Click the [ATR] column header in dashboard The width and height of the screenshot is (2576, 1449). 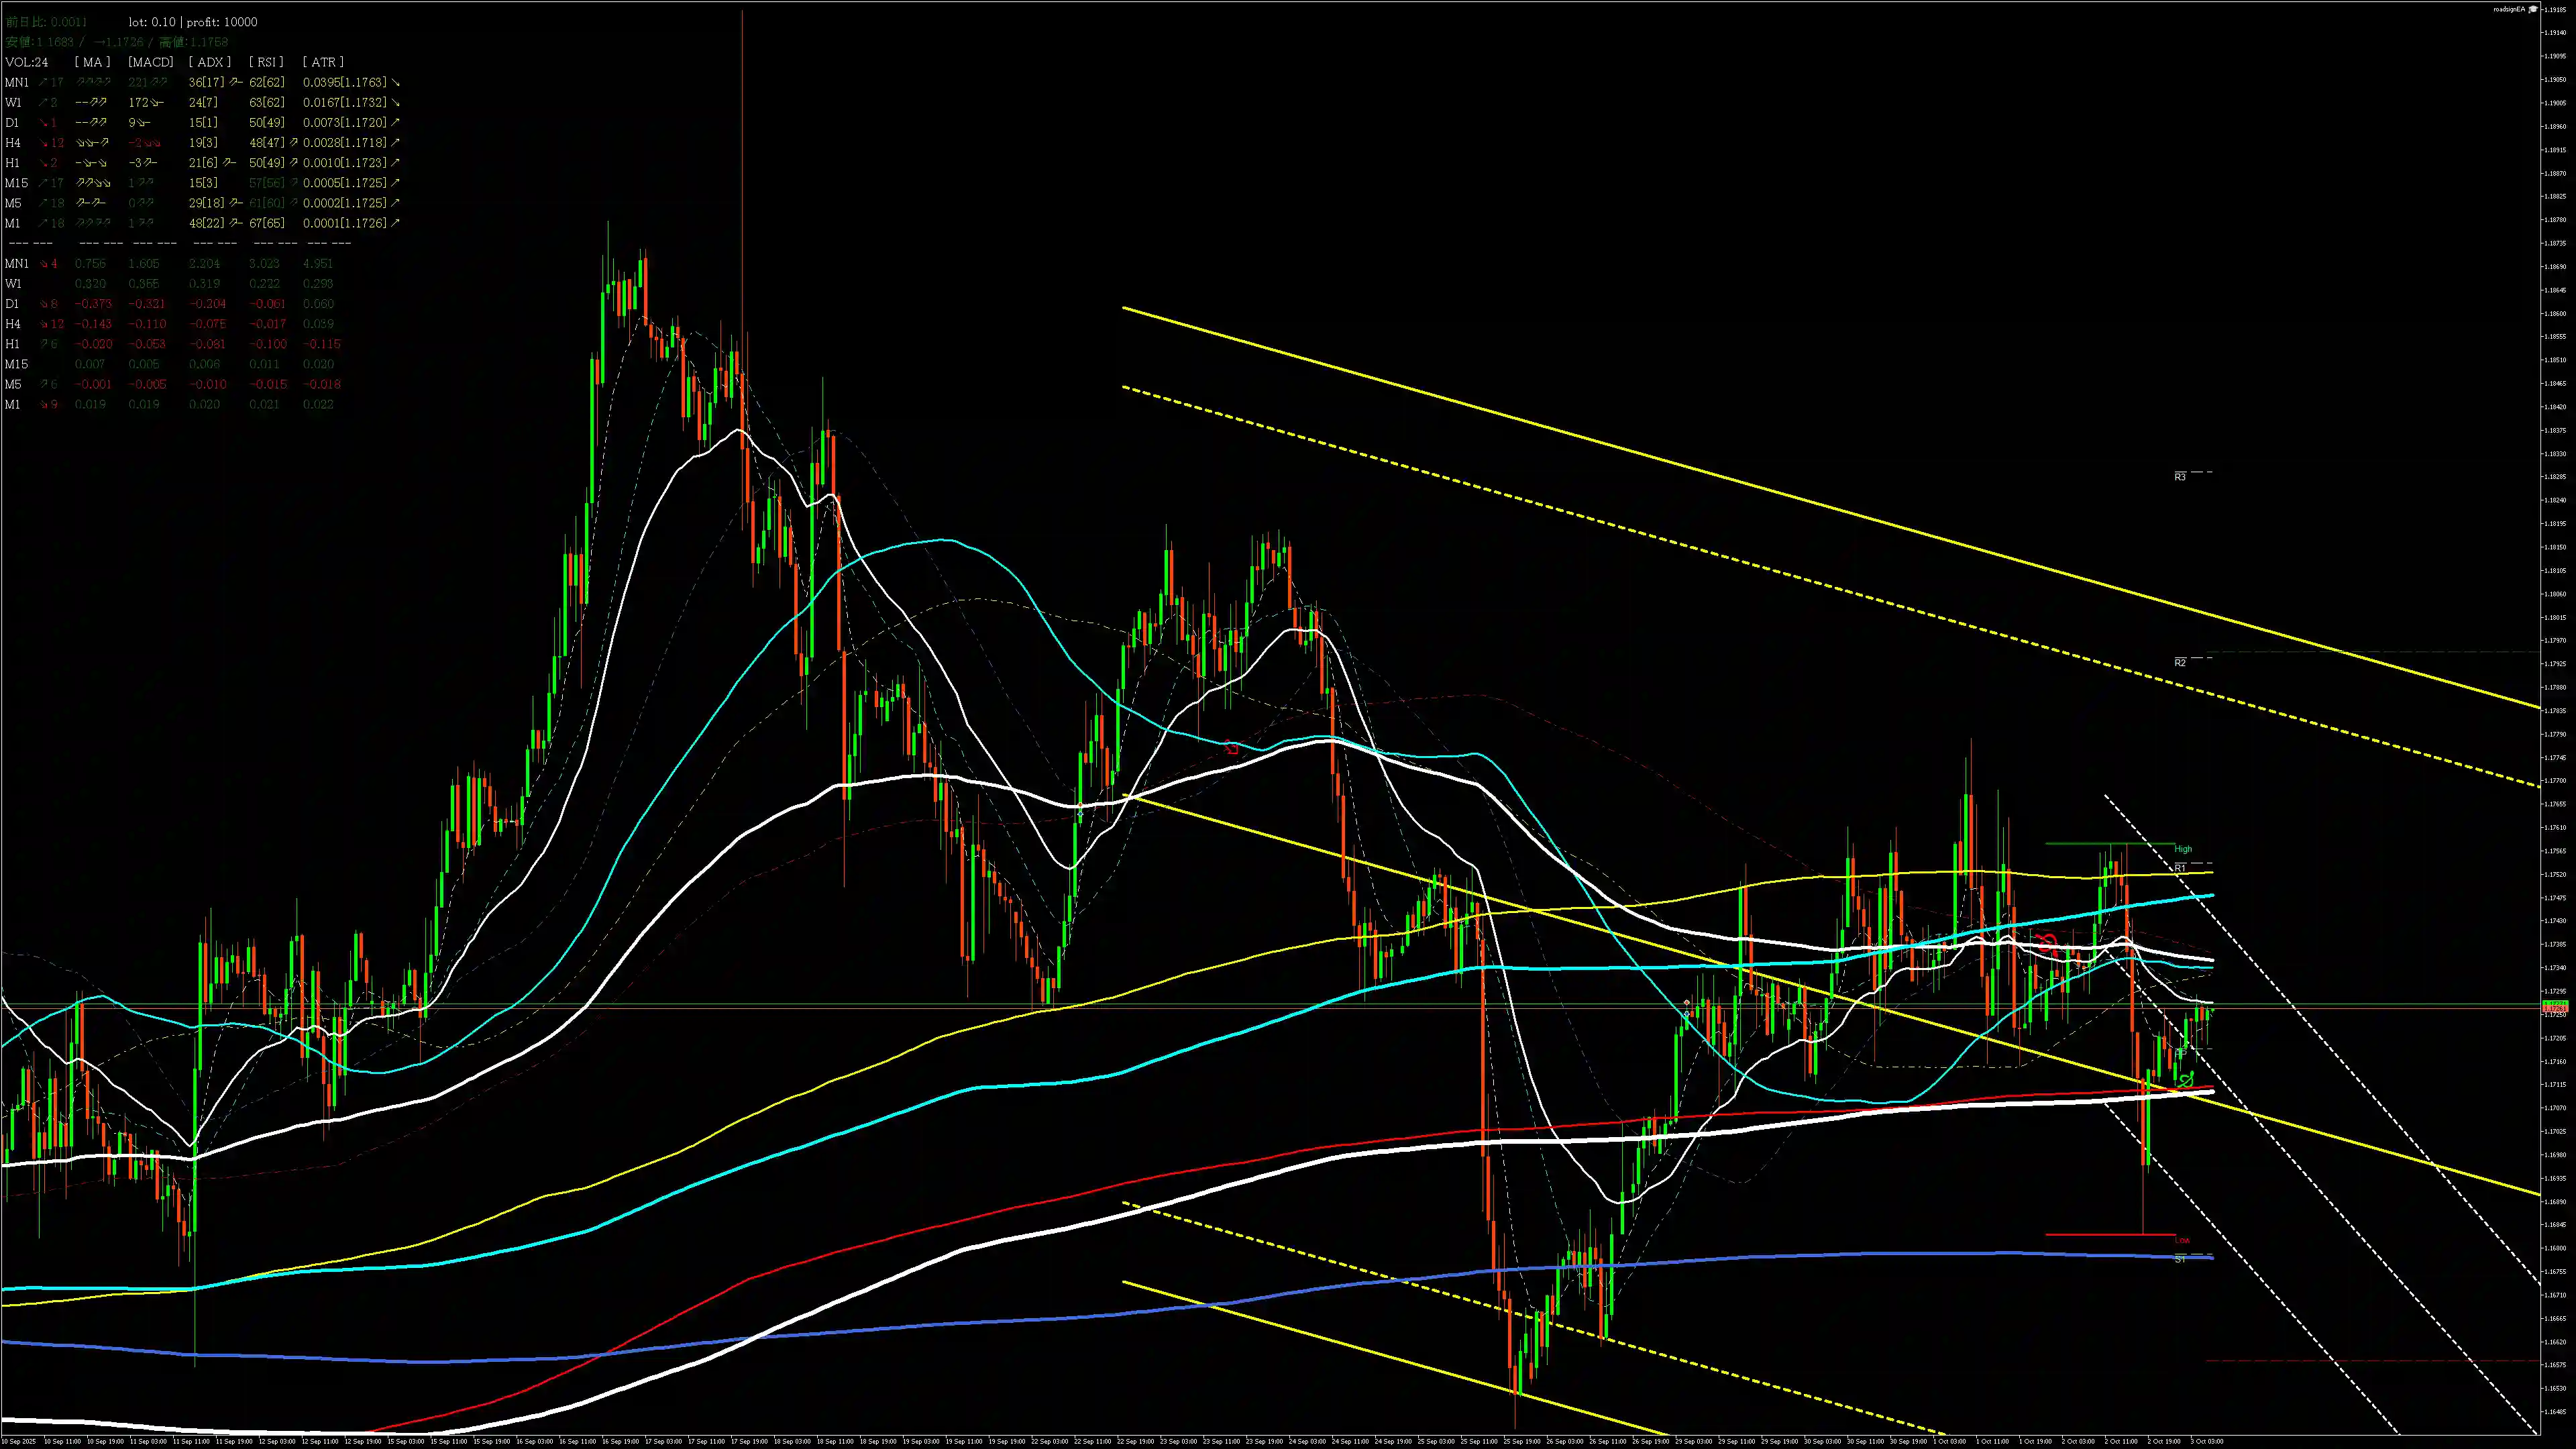coord(323,62)
